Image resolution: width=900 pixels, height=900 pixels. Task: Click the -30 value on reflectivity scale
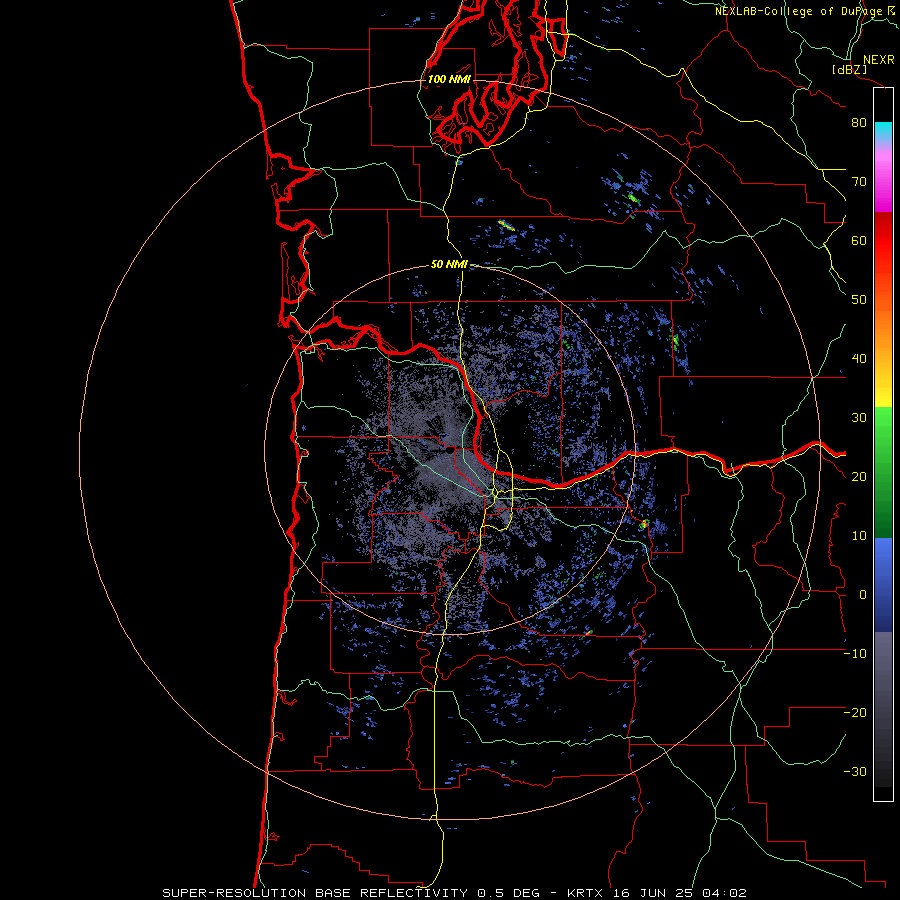click(x=855, y=772)
